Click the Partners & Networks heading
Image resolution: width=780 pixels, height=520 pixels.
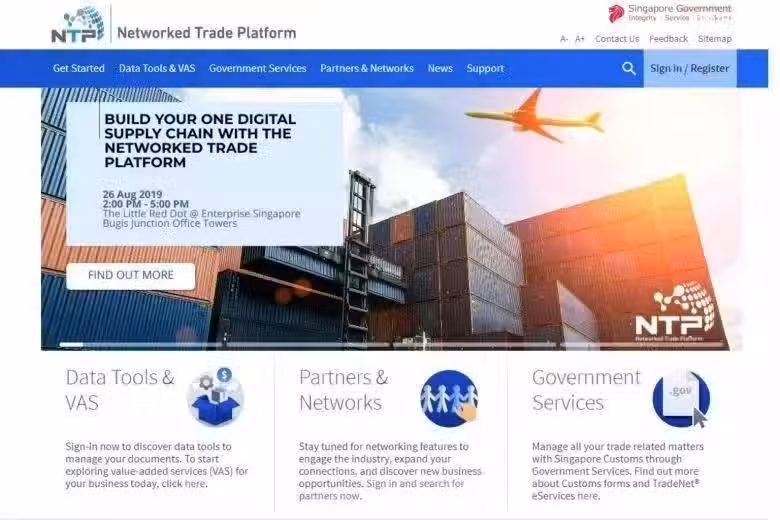click(343, 390)
